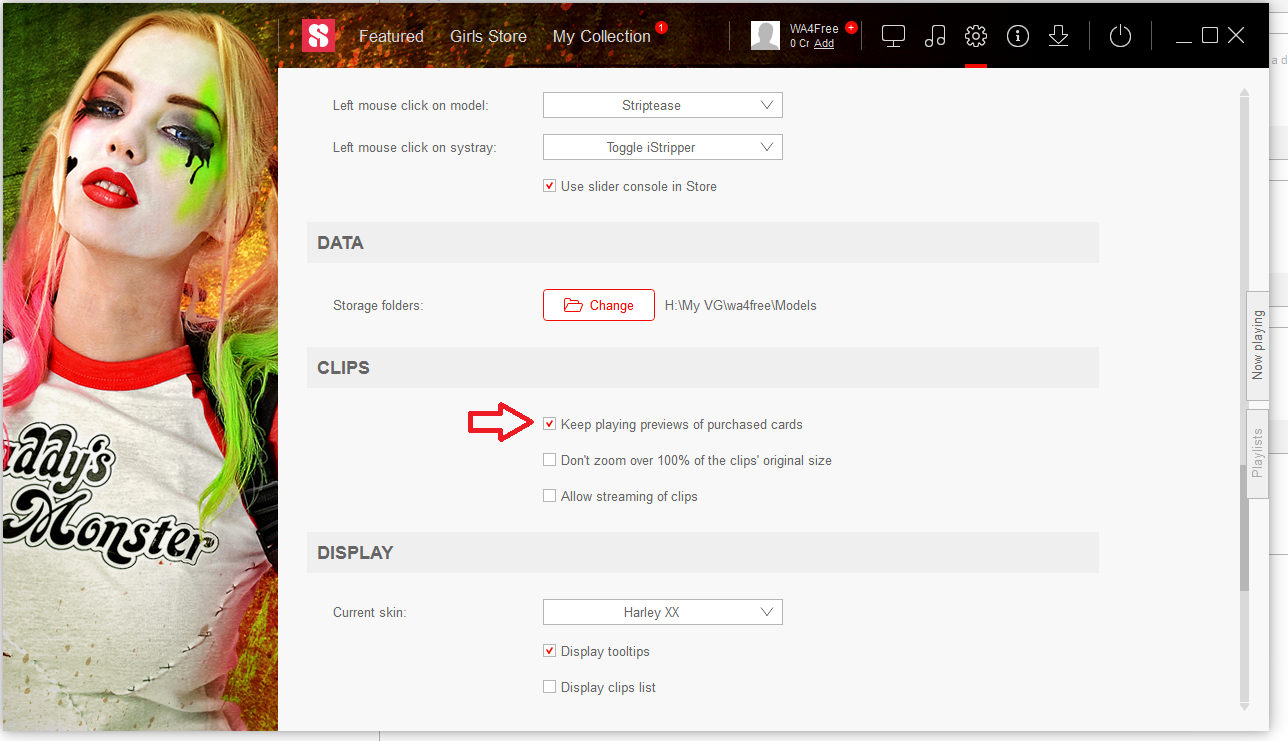Viewport: 1288px width, 741px height.
Task: Open the My Collection tab
Action: [602, 36]
